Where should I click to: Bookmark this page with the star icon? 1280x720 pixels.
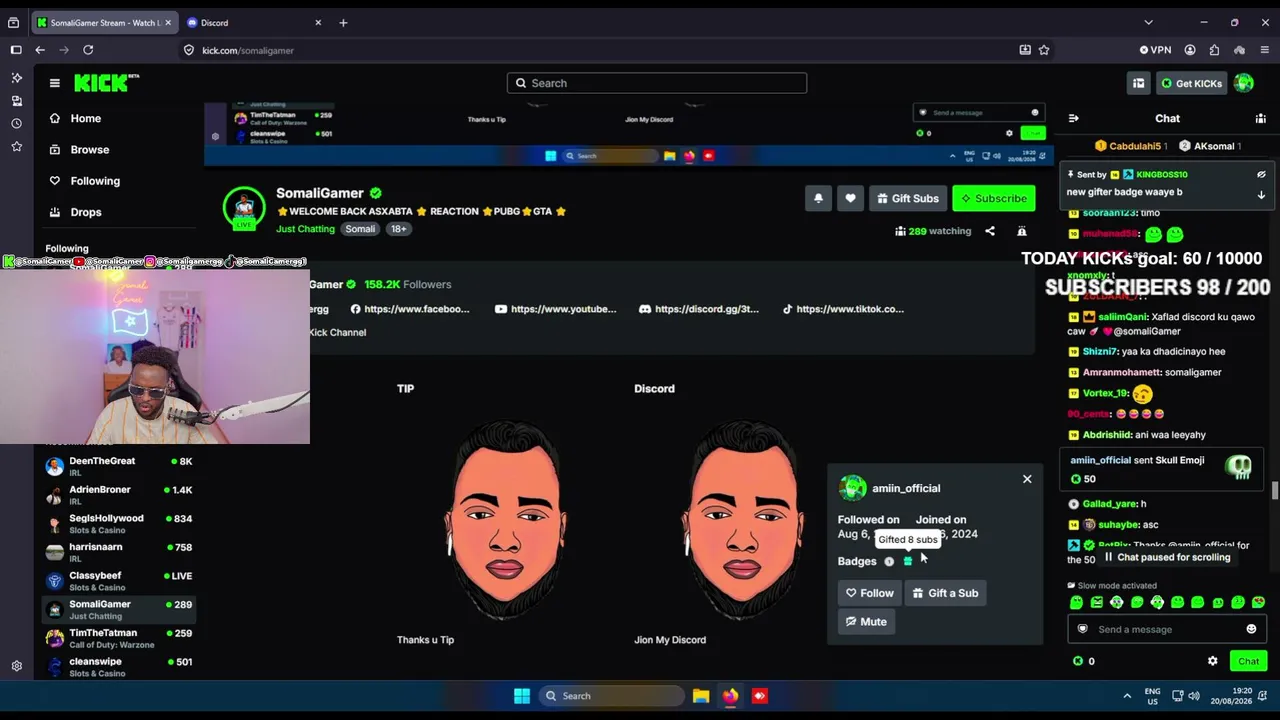tap(1044, 50)
